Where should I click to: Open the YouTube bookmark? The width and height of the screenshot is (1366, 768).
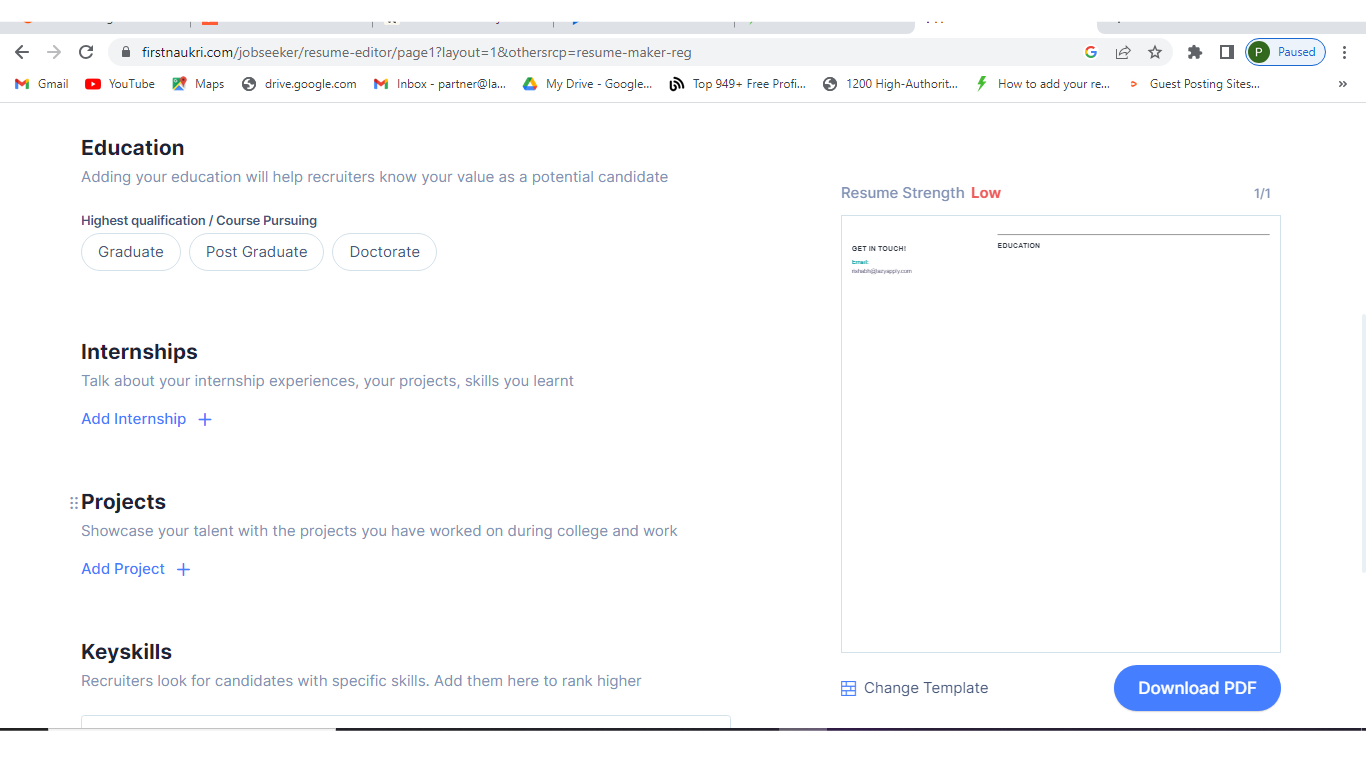point(120,84)
